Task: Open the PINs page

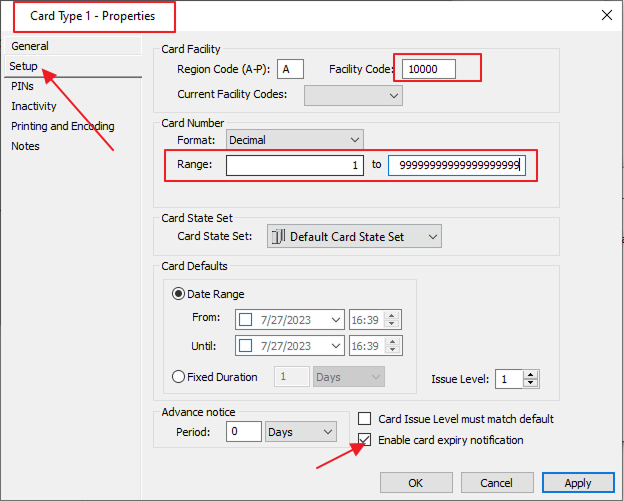Action: [22, 86]
